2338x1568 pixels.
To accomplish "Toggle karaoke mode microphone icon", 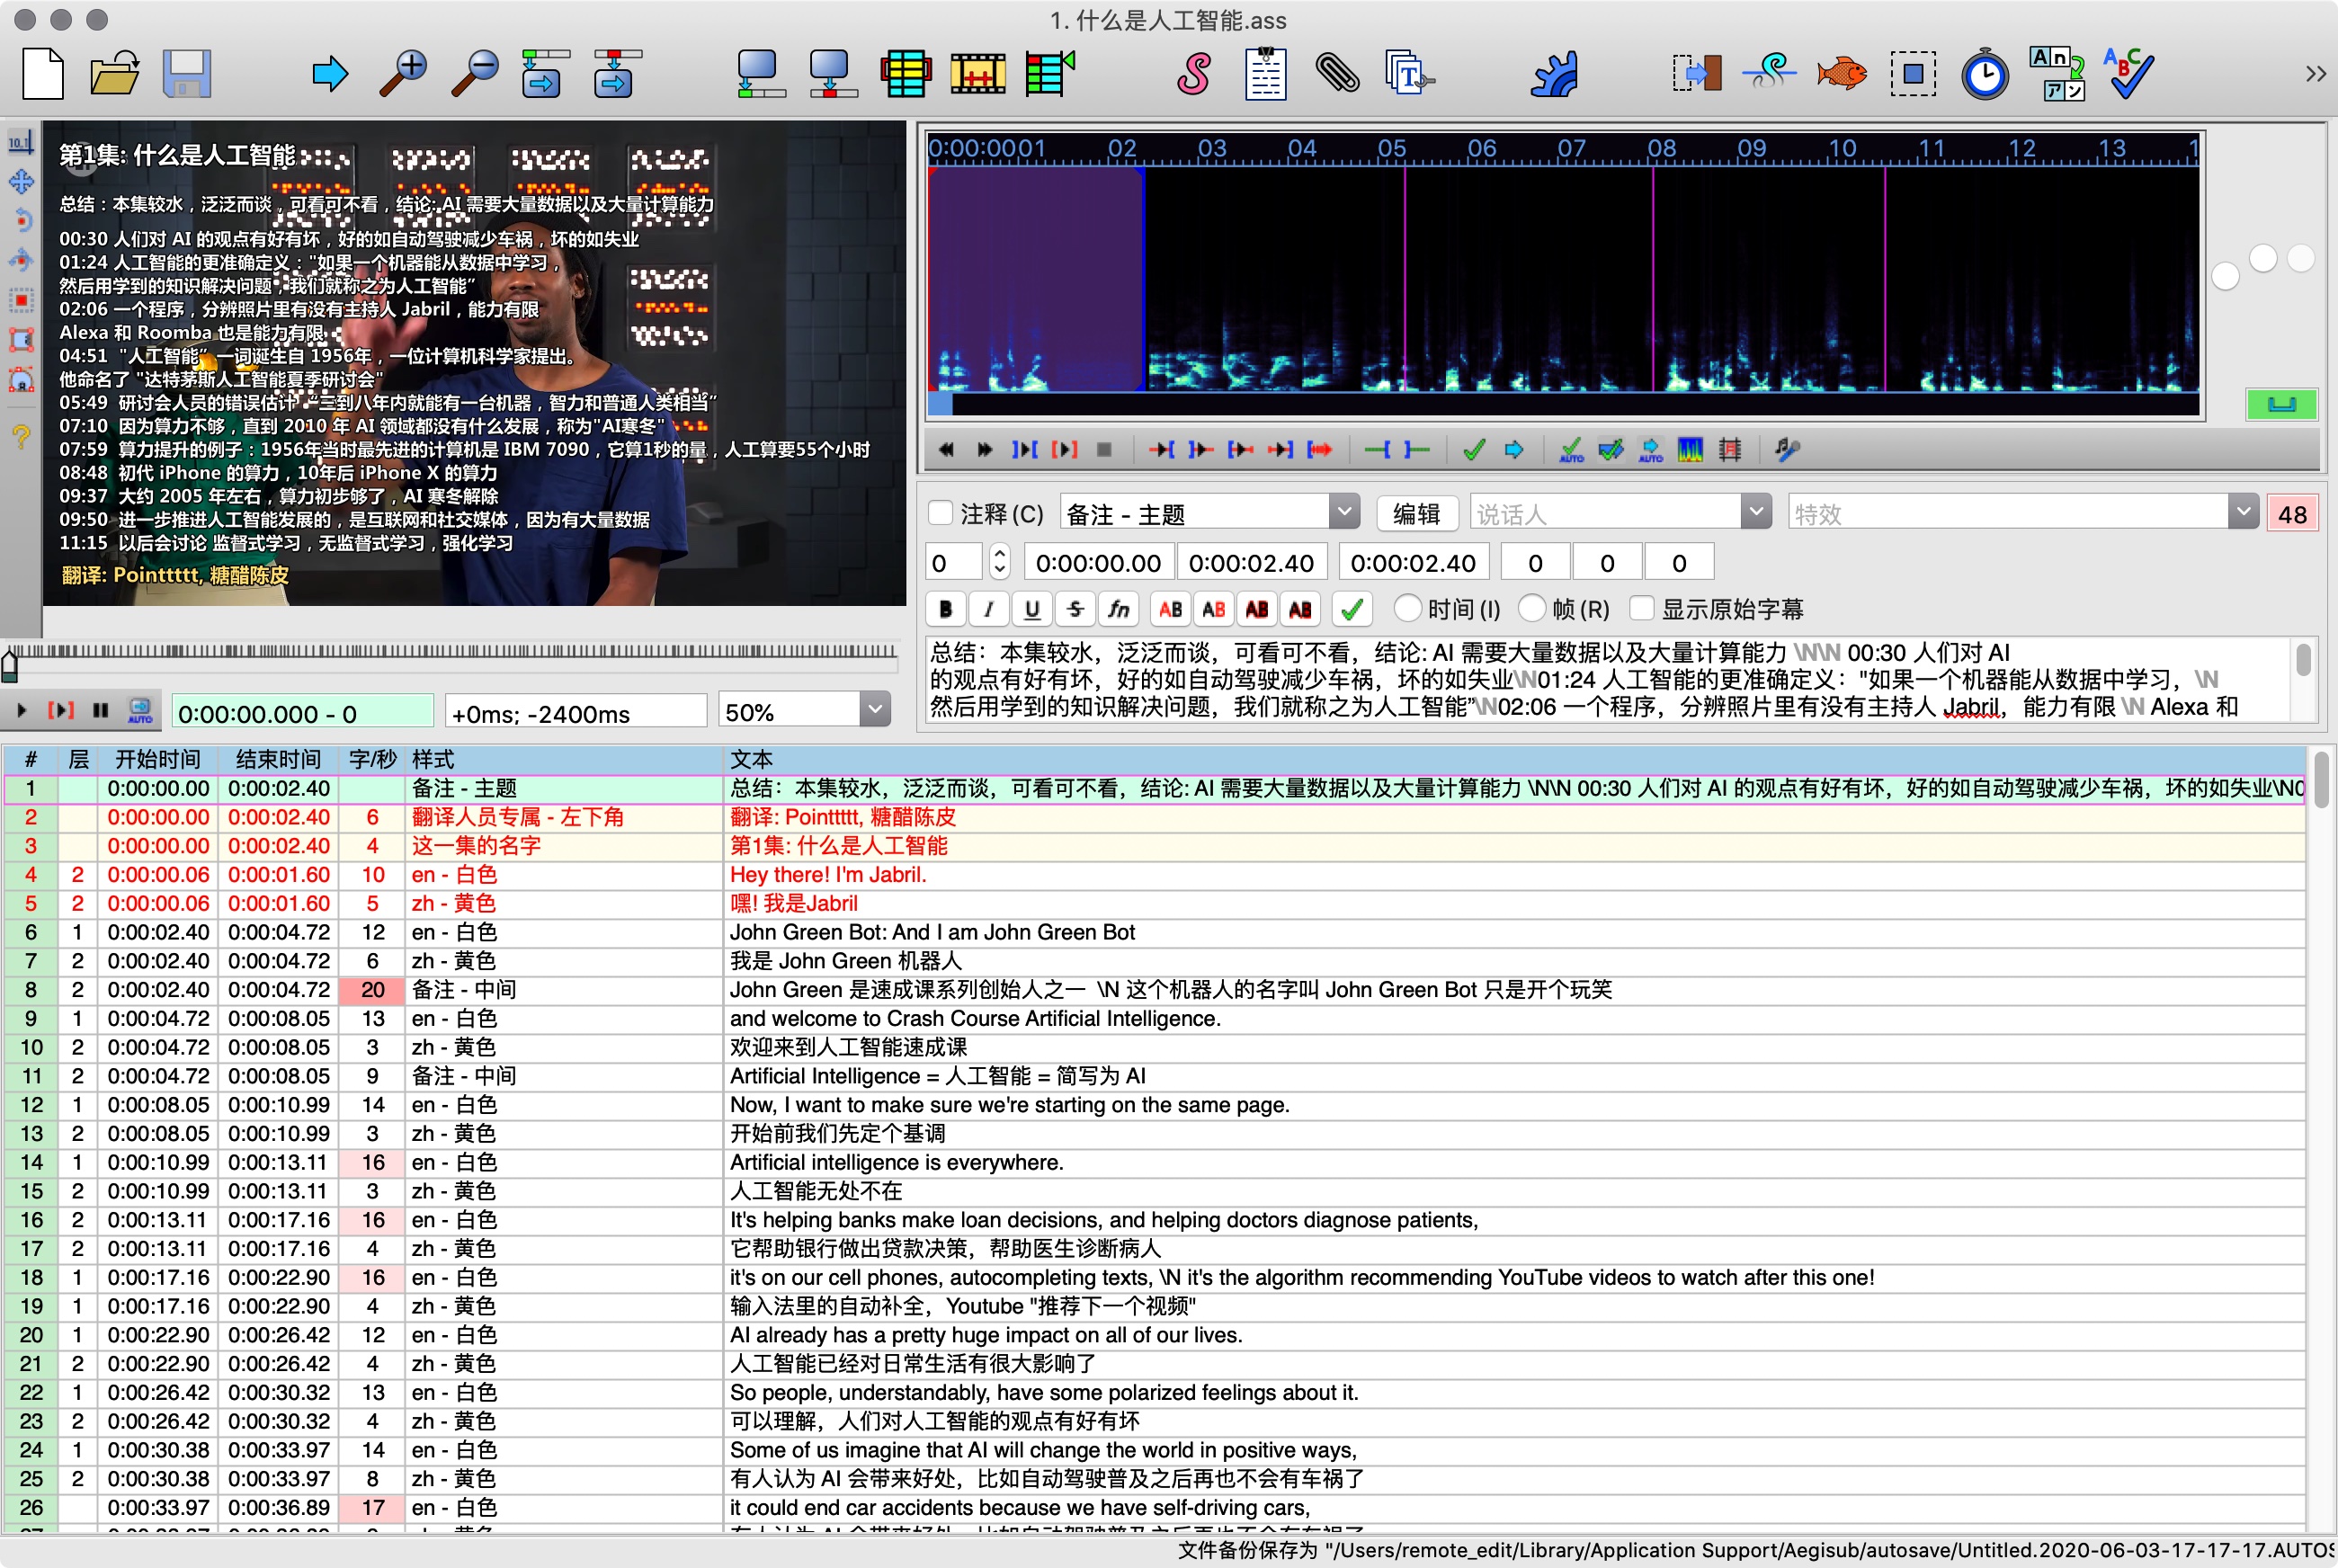I will point(1788,450).
